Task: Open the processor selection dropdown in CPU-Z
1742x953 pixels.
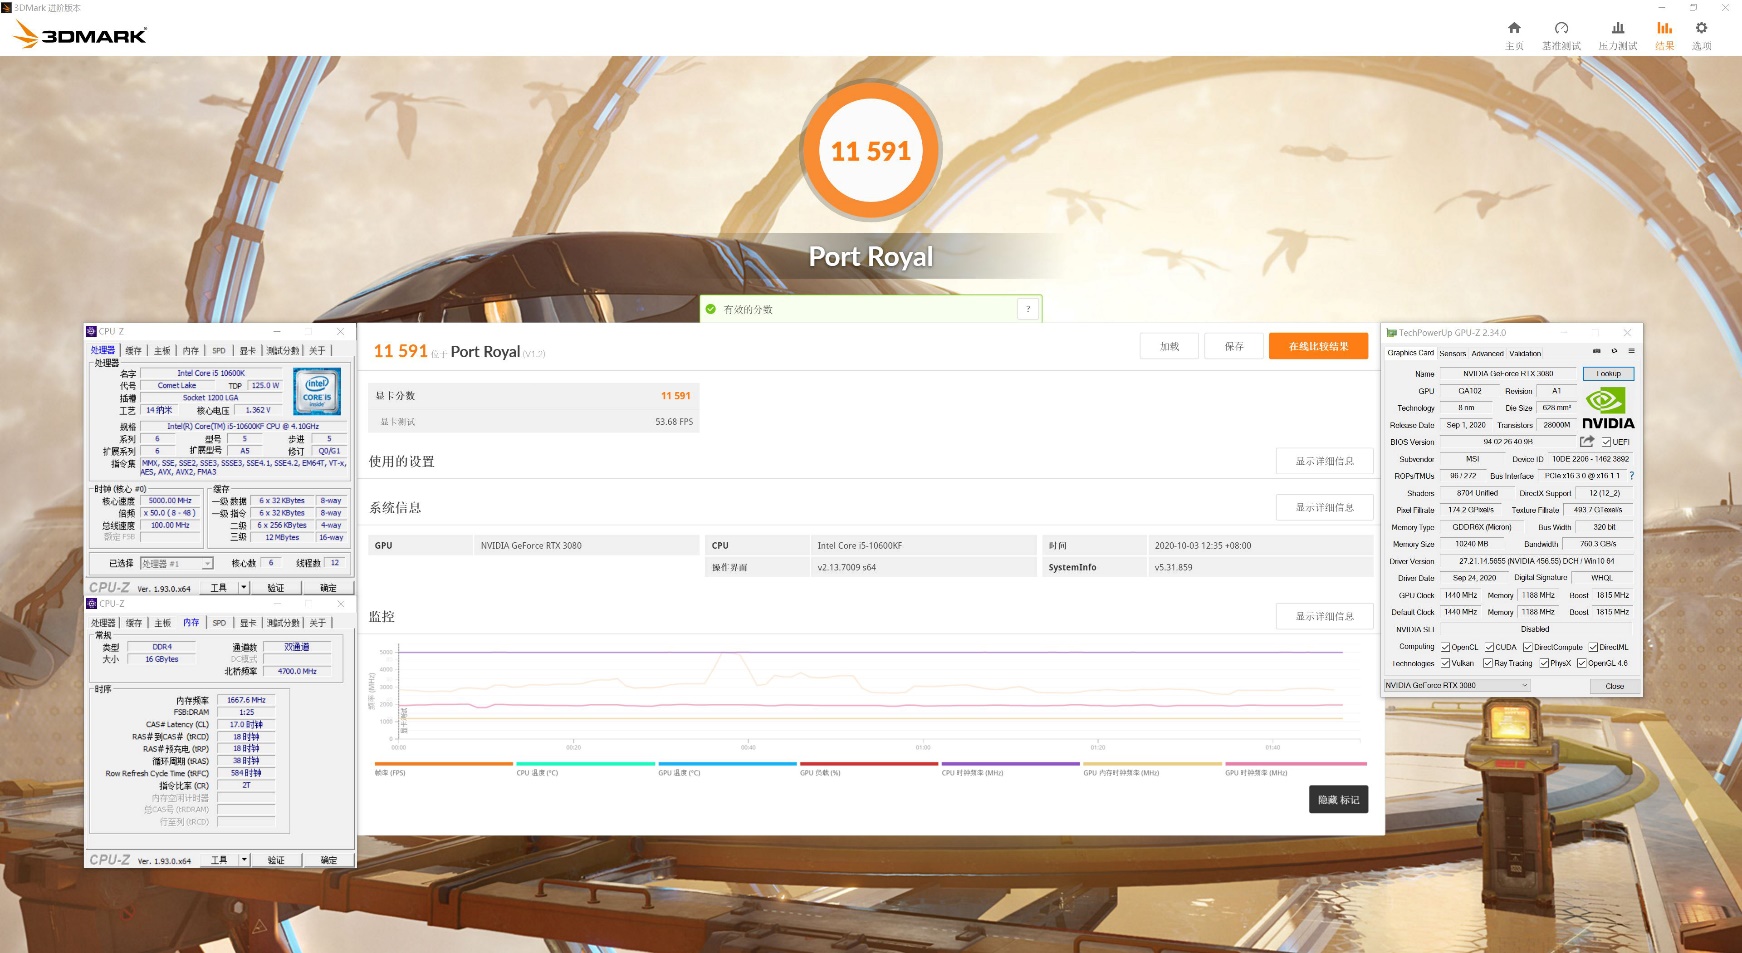Action: tap(177, 563)
